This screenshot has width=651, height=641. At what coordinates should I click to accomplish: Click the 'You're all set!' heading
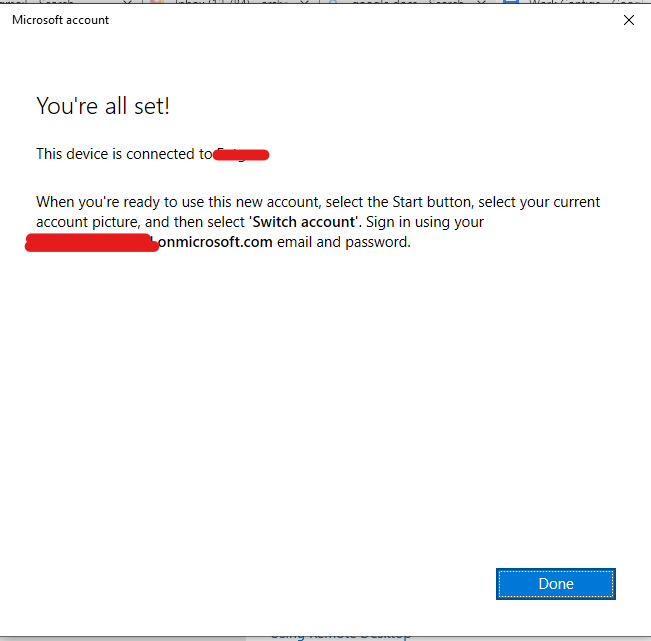pyautogui.click(x=103, y=106)
